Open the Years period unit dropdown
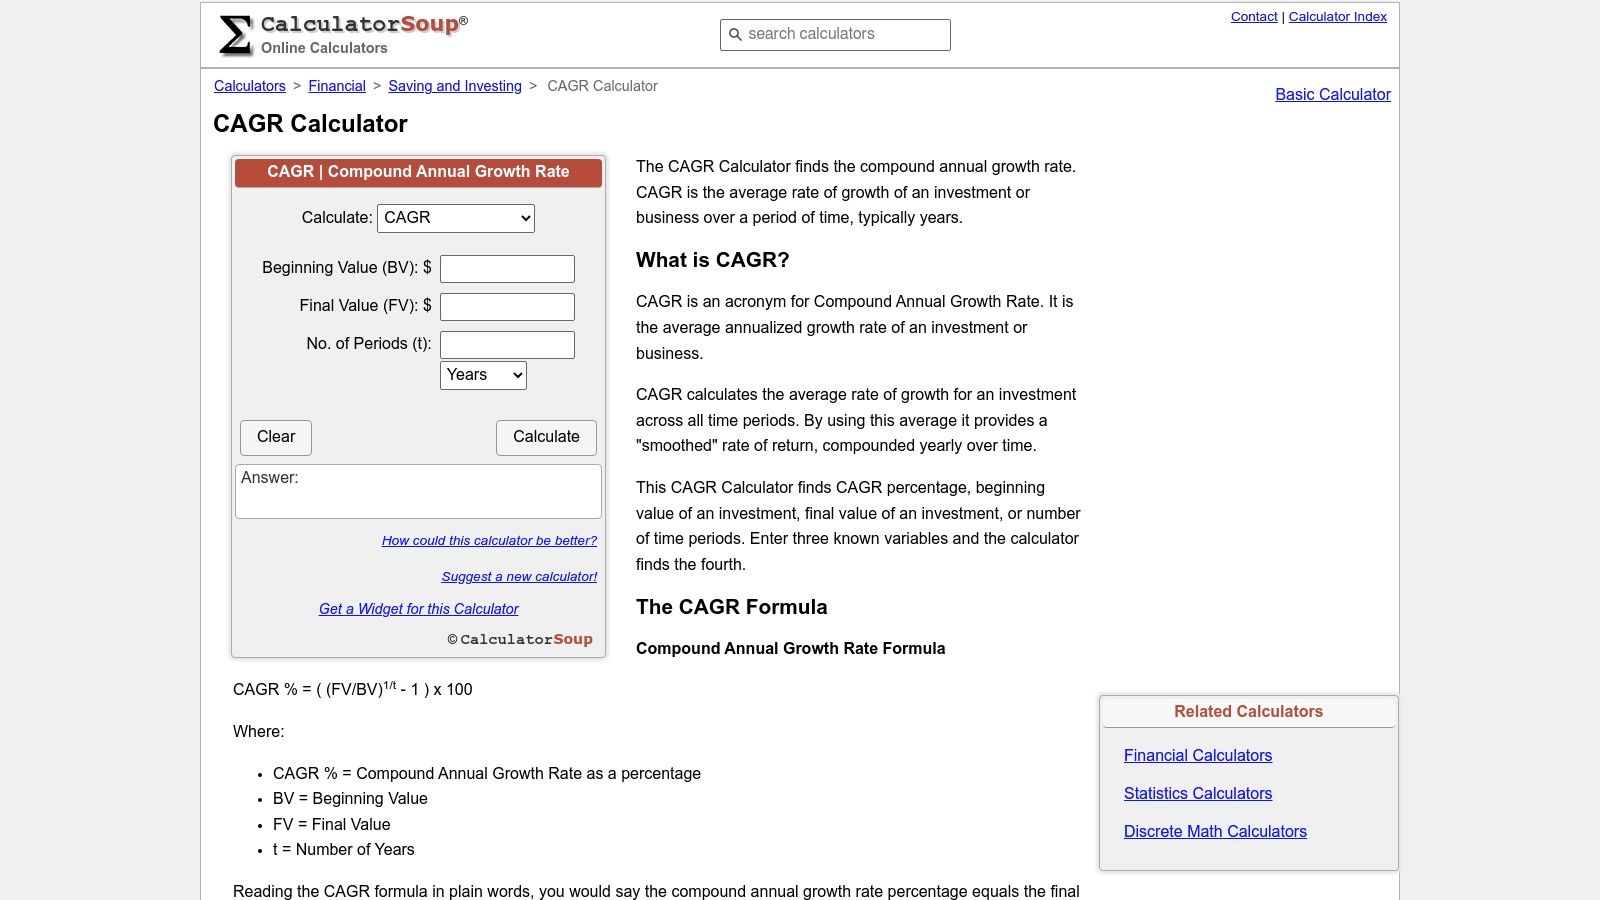 click(483, 375)
